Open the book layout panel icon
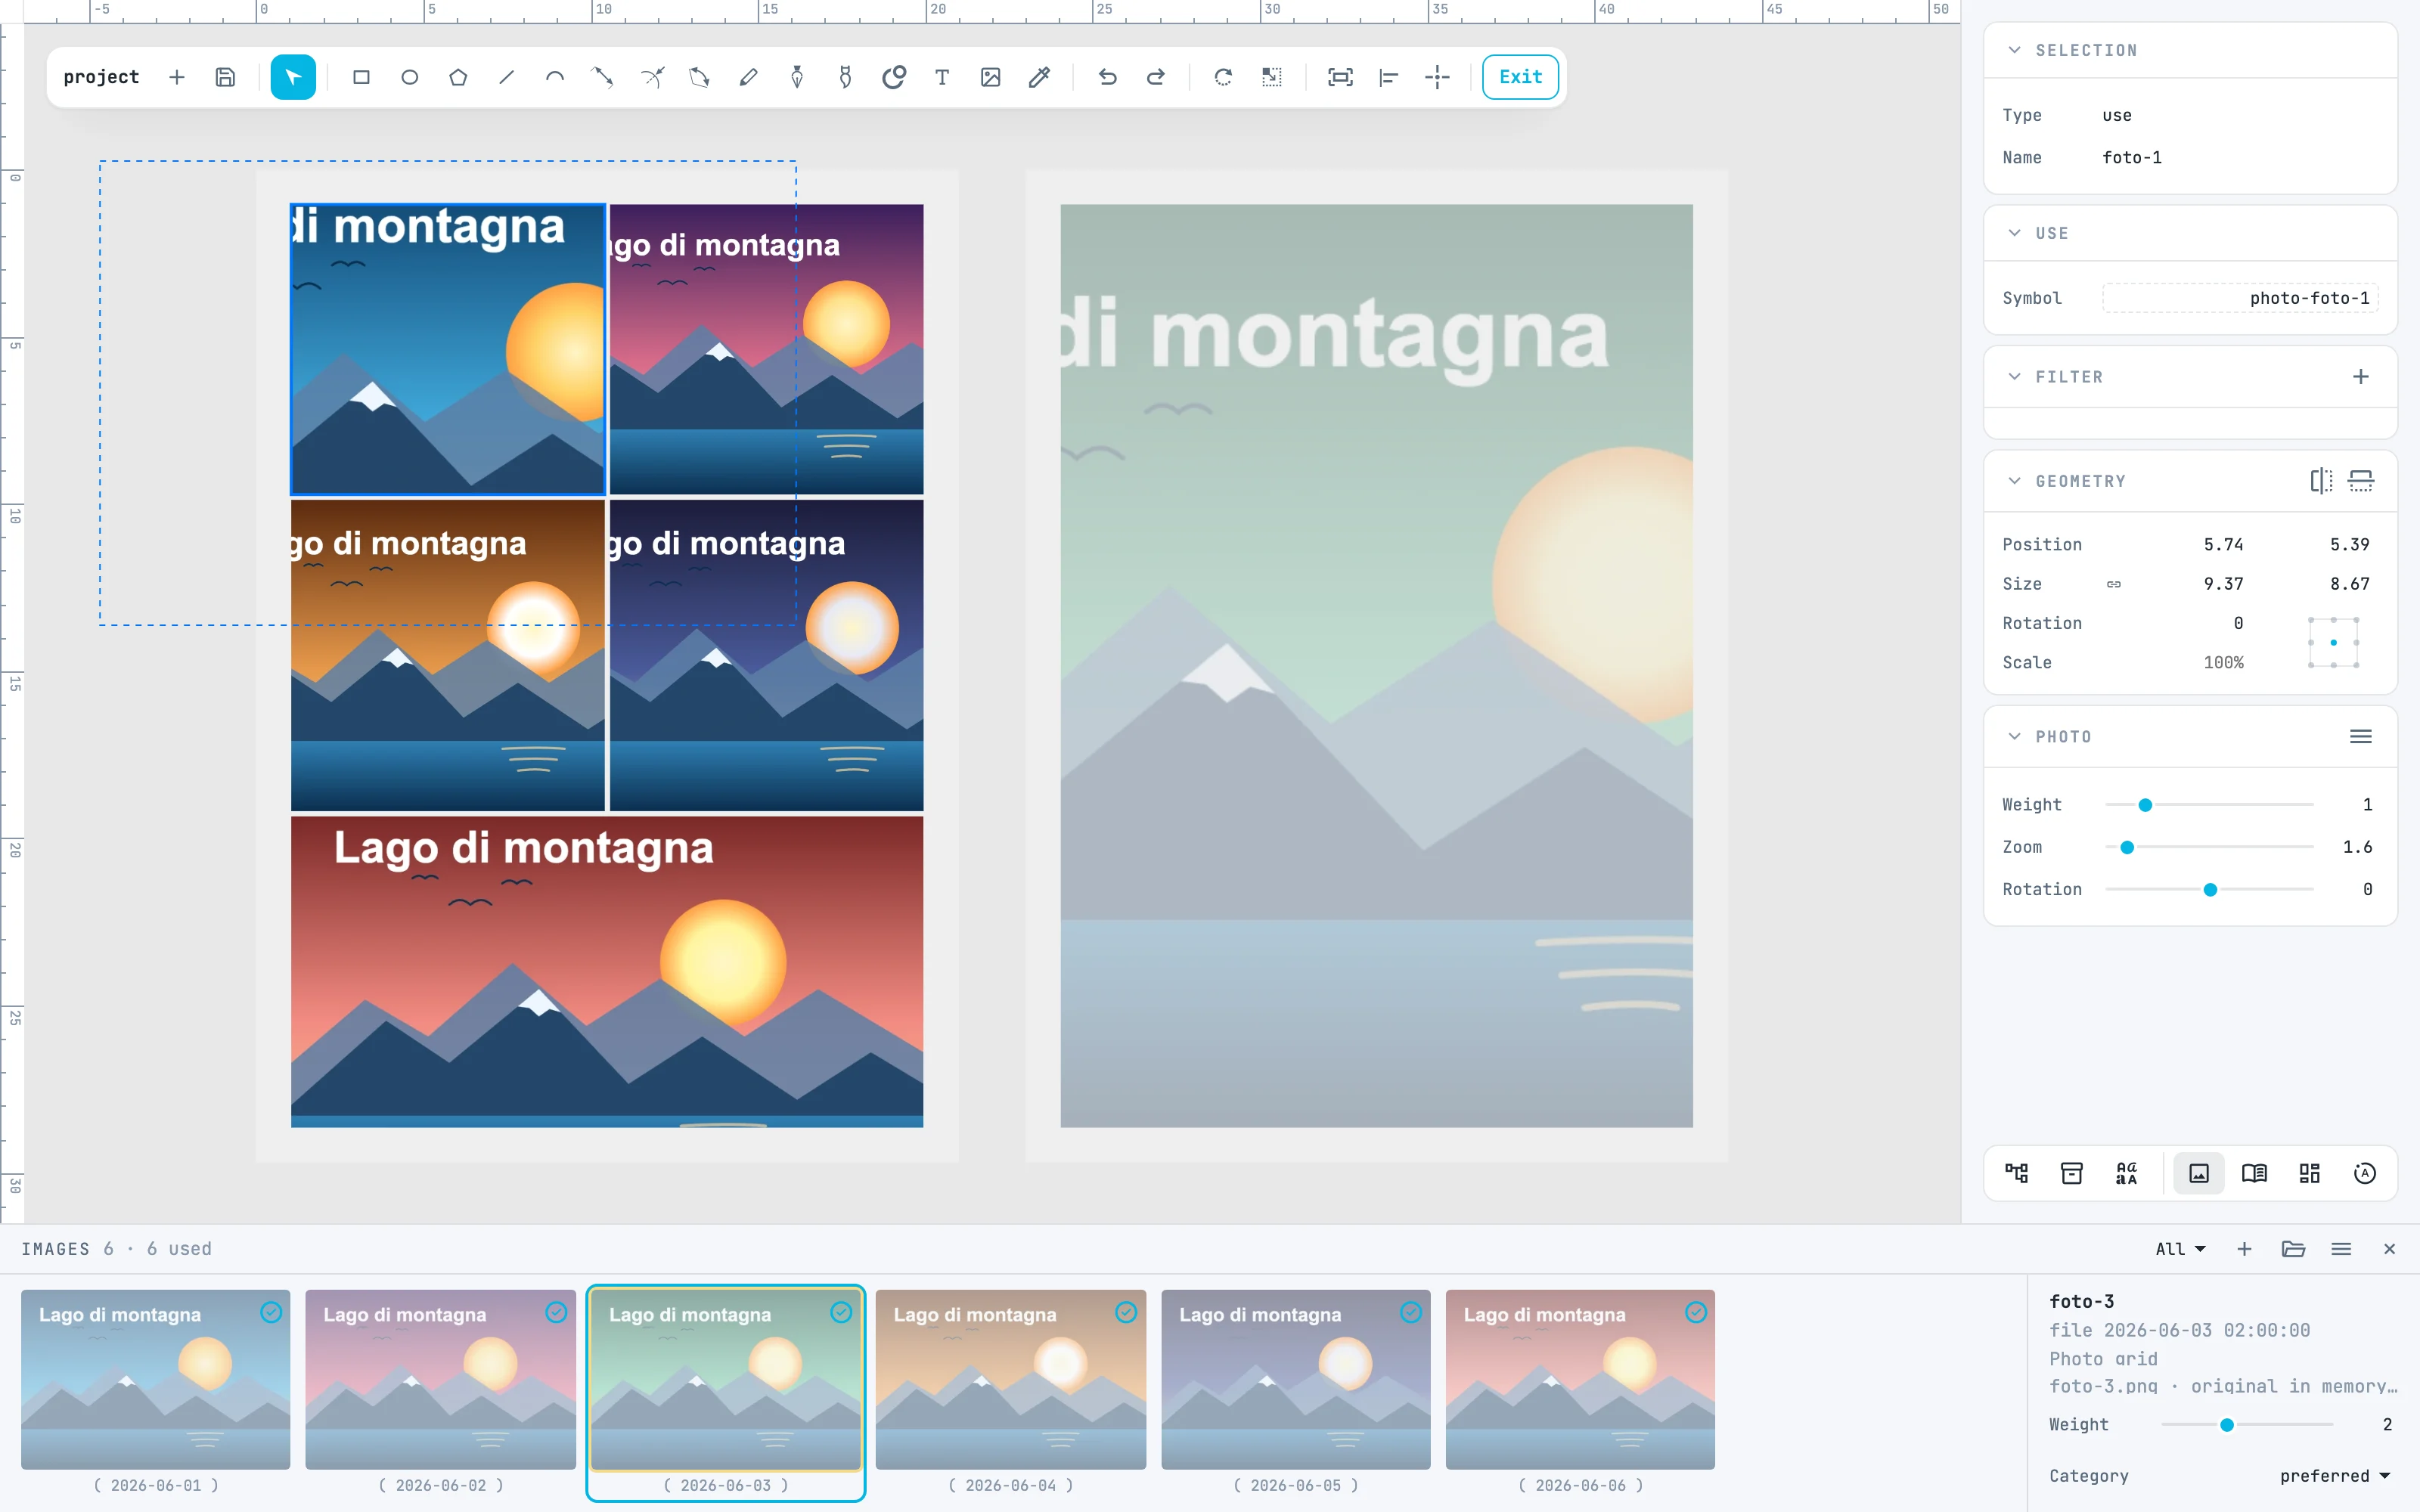This screenshot has height=1512, width=2420. tap(2254, 1173)
